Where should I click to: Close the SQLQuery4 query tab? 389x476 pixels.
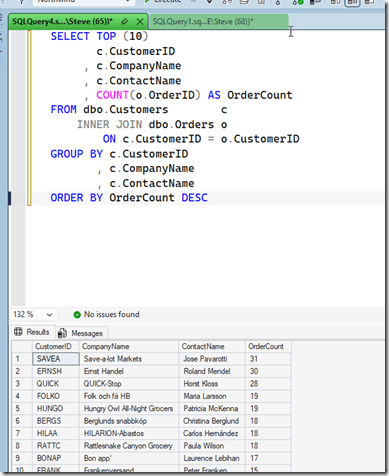click(140, 22)
